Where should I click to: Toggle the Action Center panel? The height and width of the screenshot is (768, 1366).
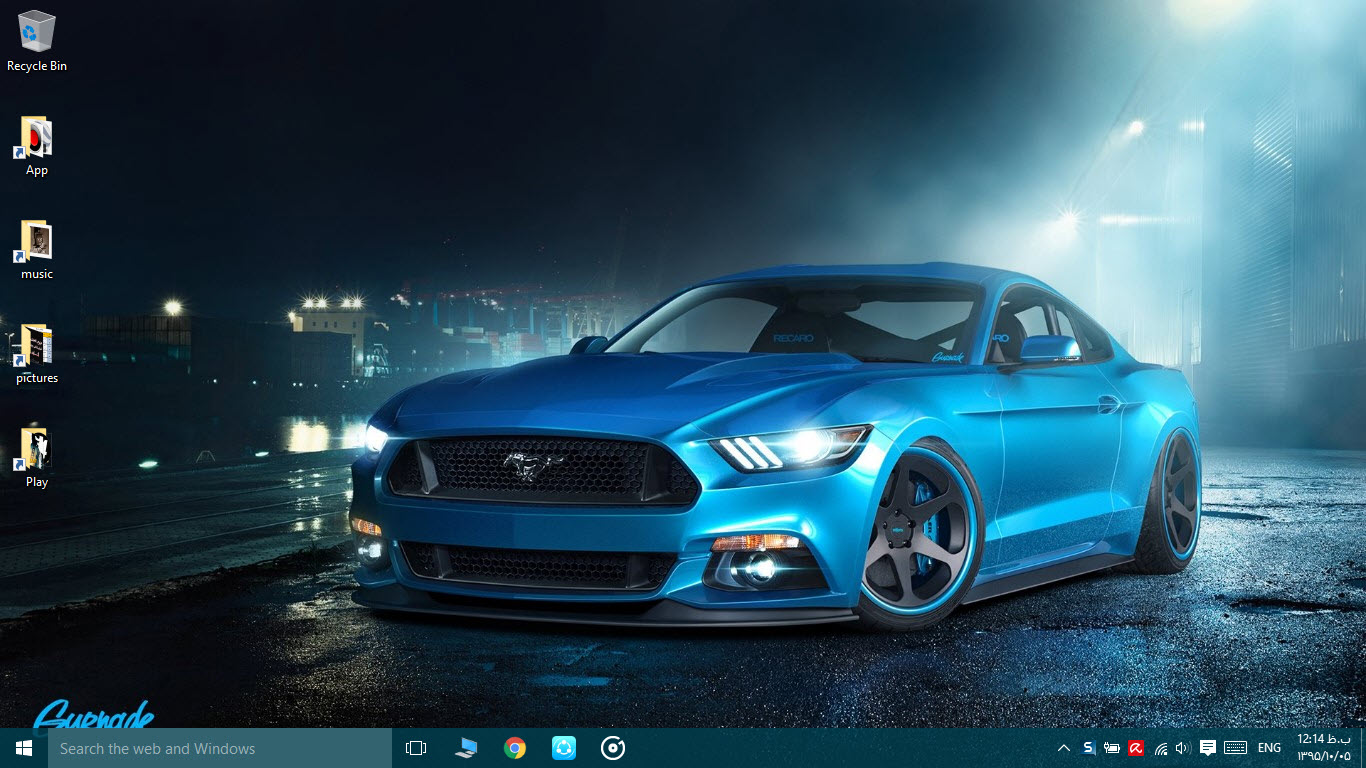1208,748
